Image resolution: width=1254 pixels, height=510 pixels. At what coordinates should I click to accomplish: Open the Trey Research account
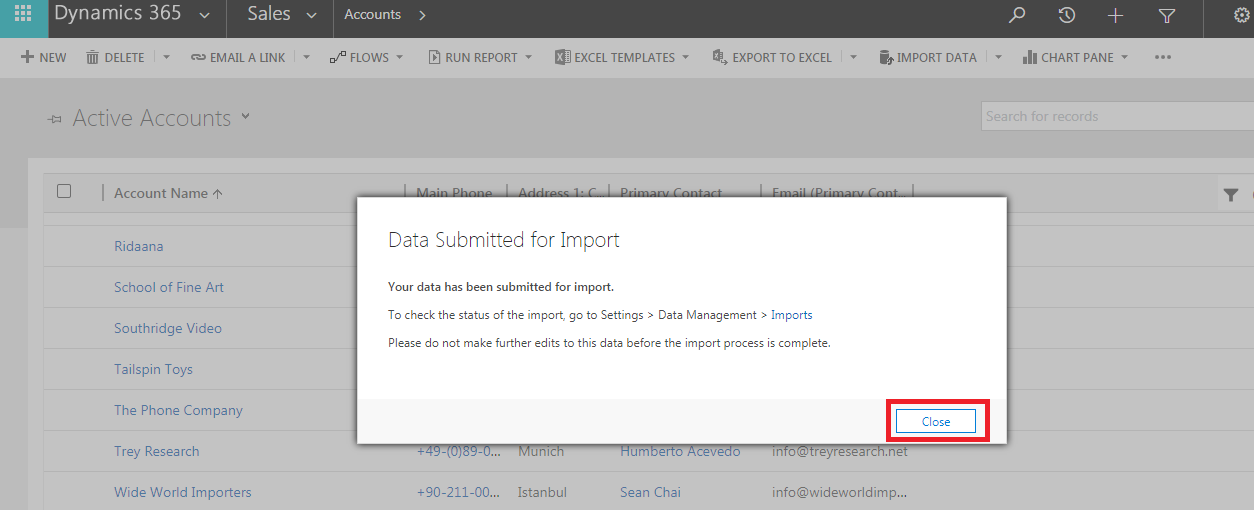tap(157, 451)
